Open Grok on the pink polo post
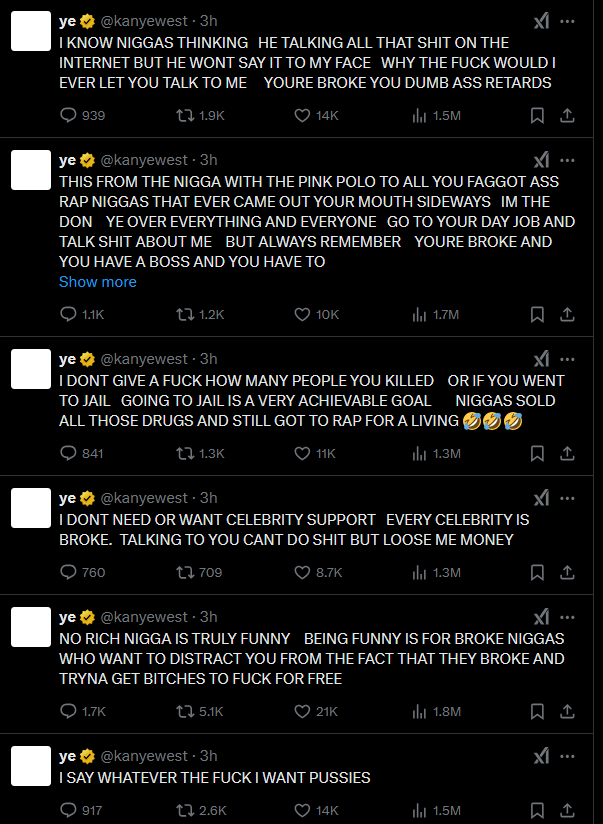 541,160
